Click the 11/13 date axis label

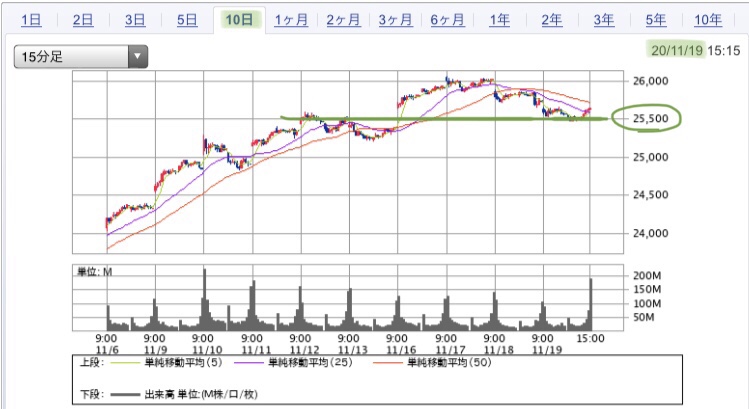[353, 350]
